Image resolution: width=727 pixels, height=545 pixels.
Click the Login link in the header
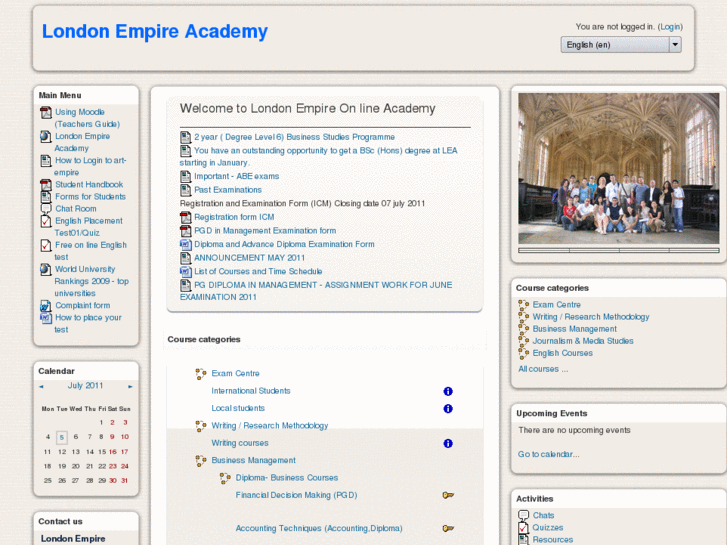(670, 27)
